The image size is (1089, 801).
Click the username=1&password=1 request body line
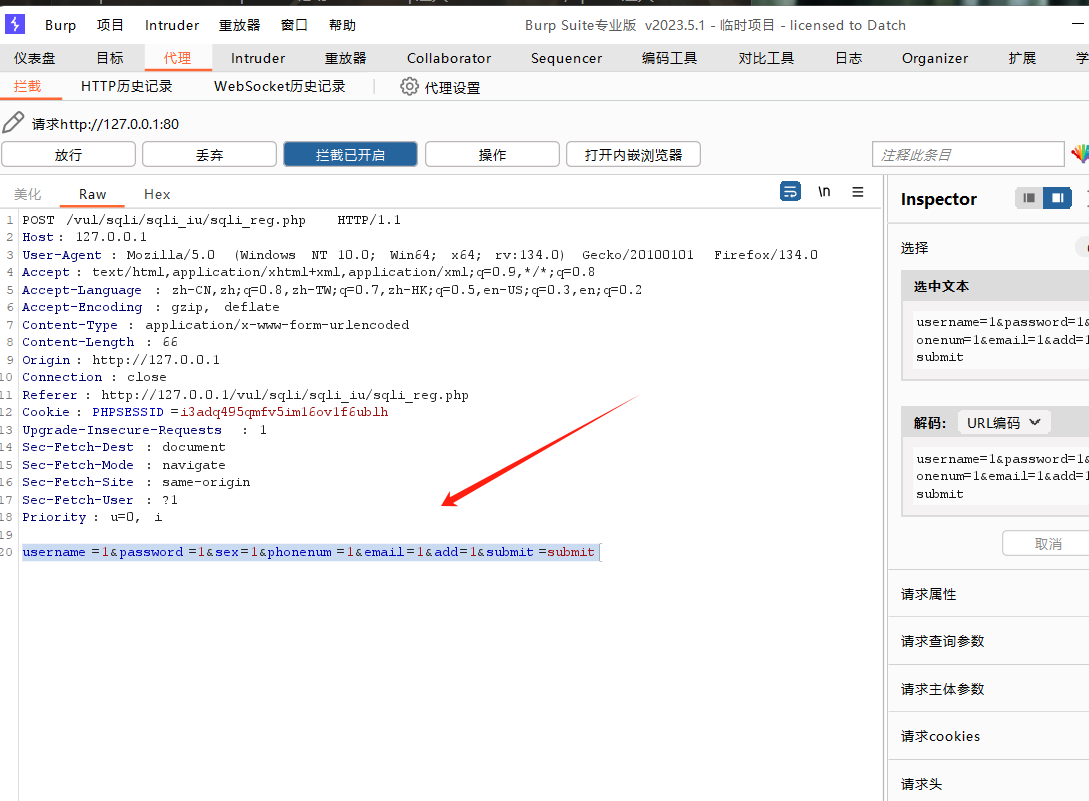[308, 552]
